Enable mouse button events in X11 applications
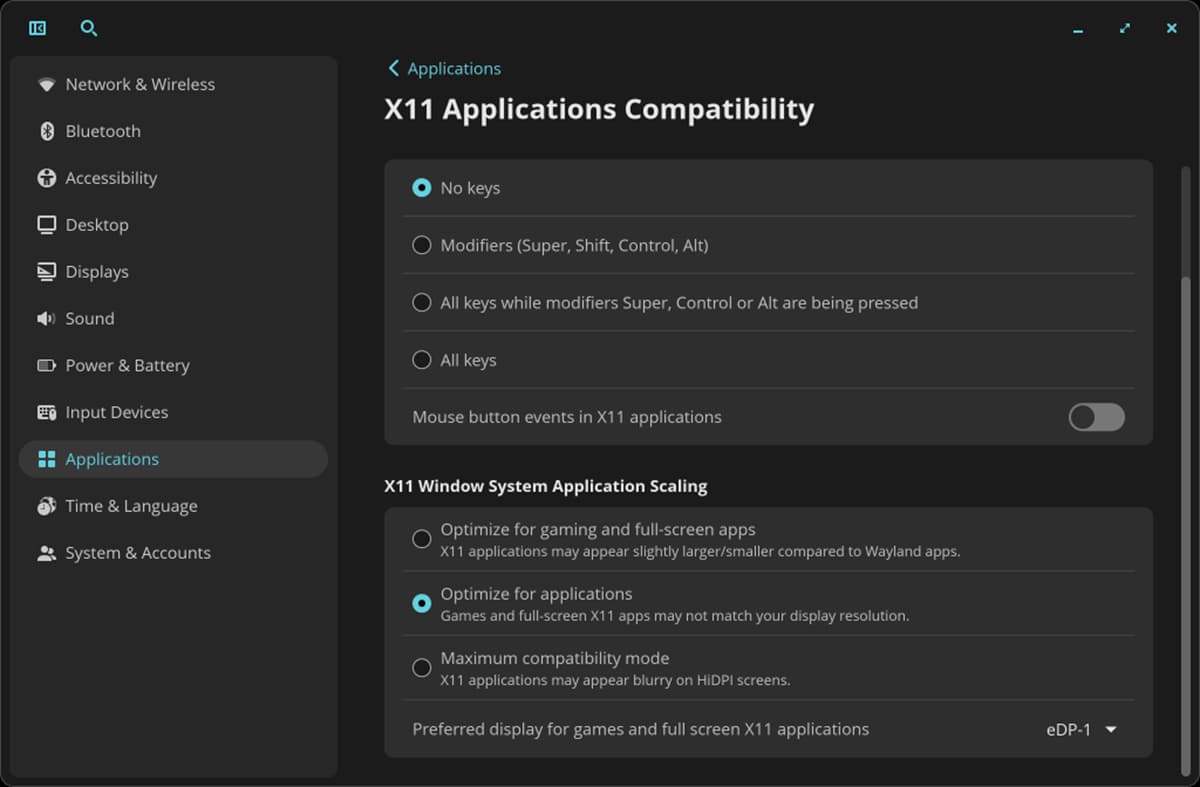The width and height of the screenshot is (1200, 787). point(1096,417)
